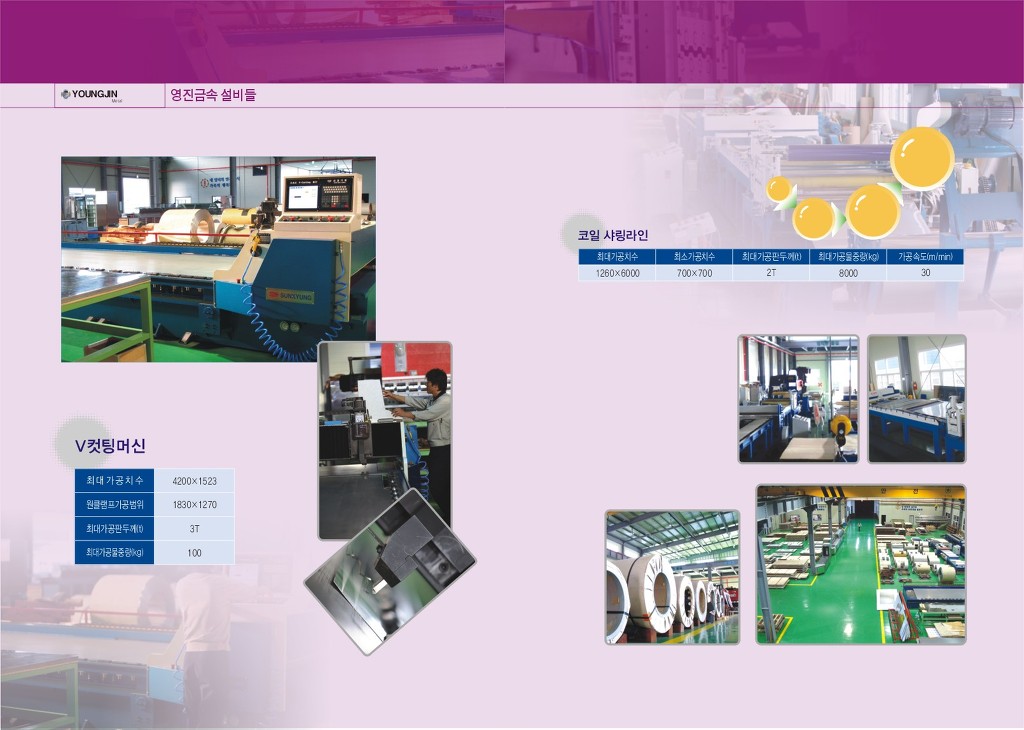Click the value '2T'

pyautogui.click(x=771, y=273)
